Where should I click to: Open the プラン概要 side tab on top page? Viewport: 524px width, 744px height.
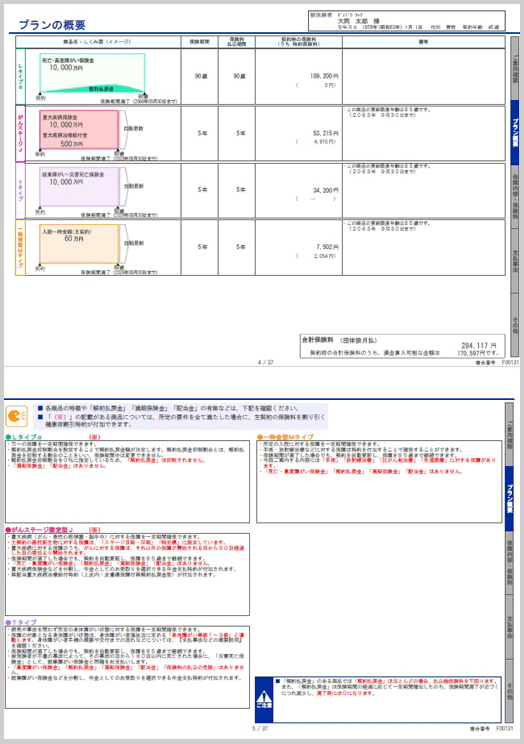pos(515,132)
